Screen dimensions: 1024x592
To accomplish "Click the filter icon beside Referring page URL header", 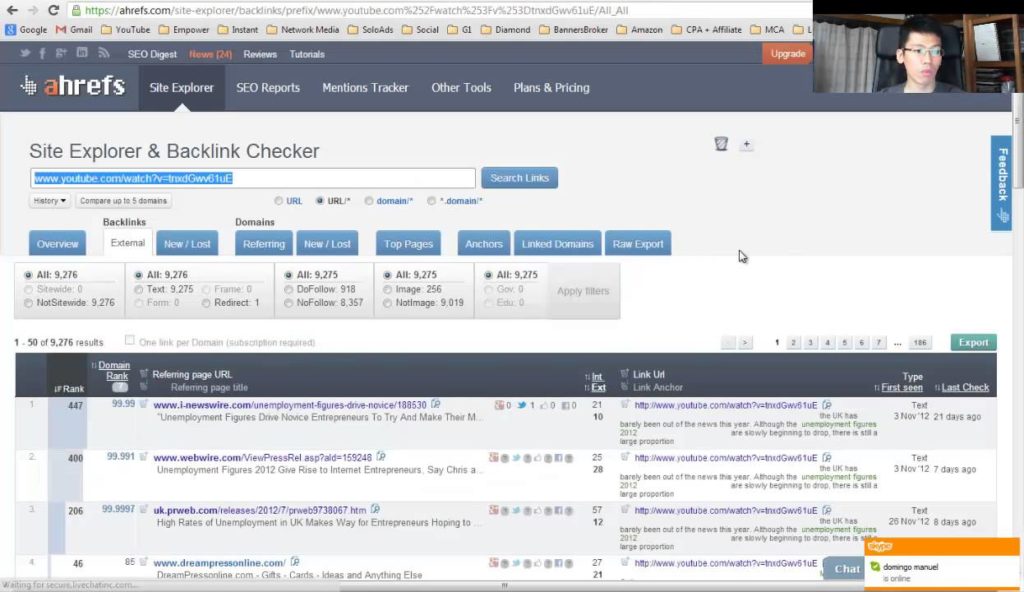I will [x=144, y=374].
